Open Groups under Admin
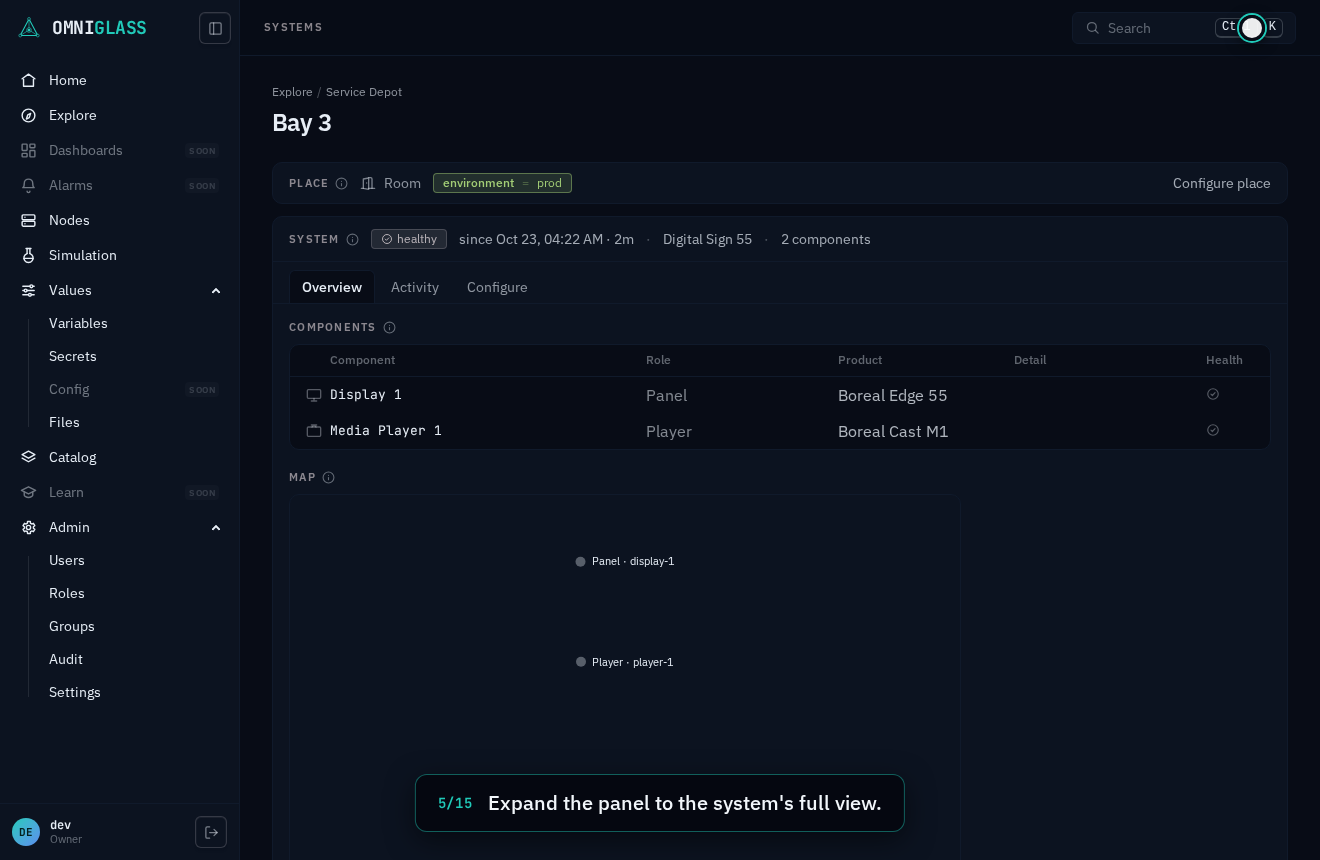Viewport: 1320px width, 860px height. tap(72, 626)
